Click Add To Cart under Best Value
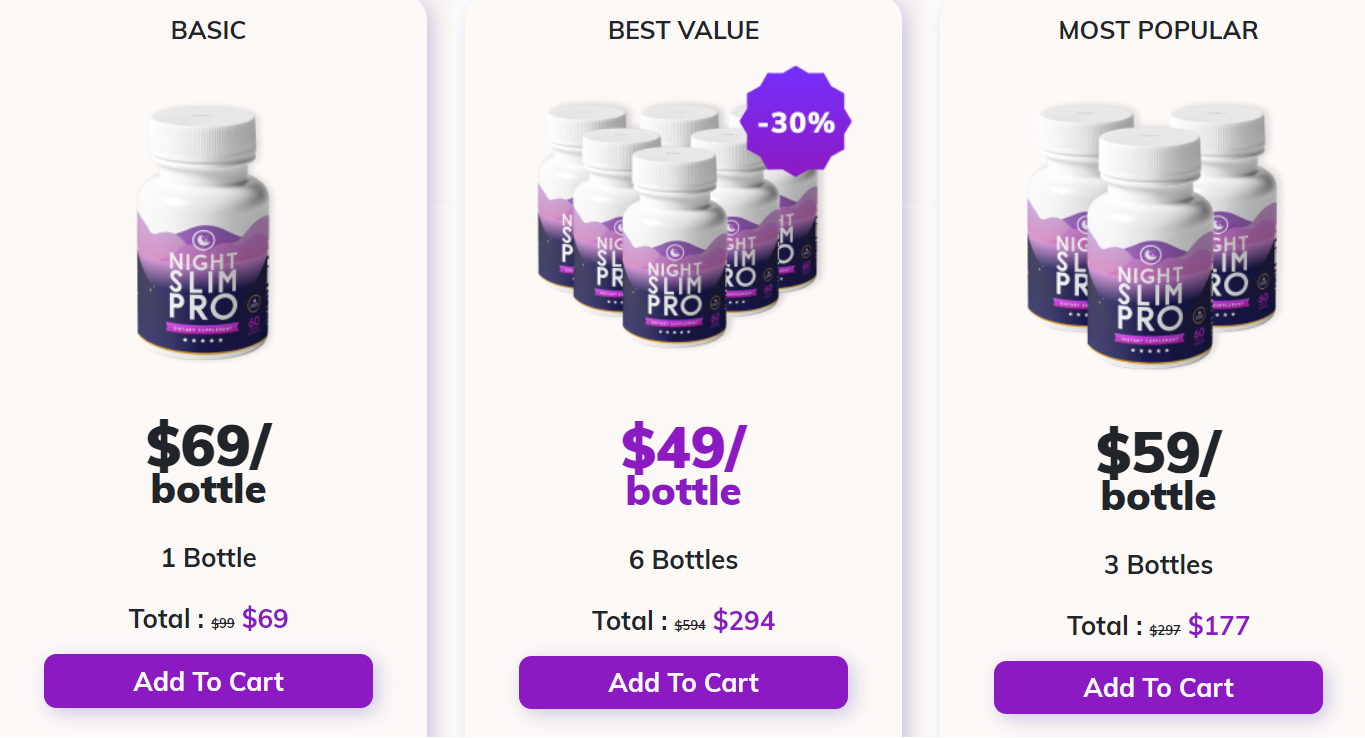Image resolution: width=1365 pixels, height=738 pixels. click(683, 683)
